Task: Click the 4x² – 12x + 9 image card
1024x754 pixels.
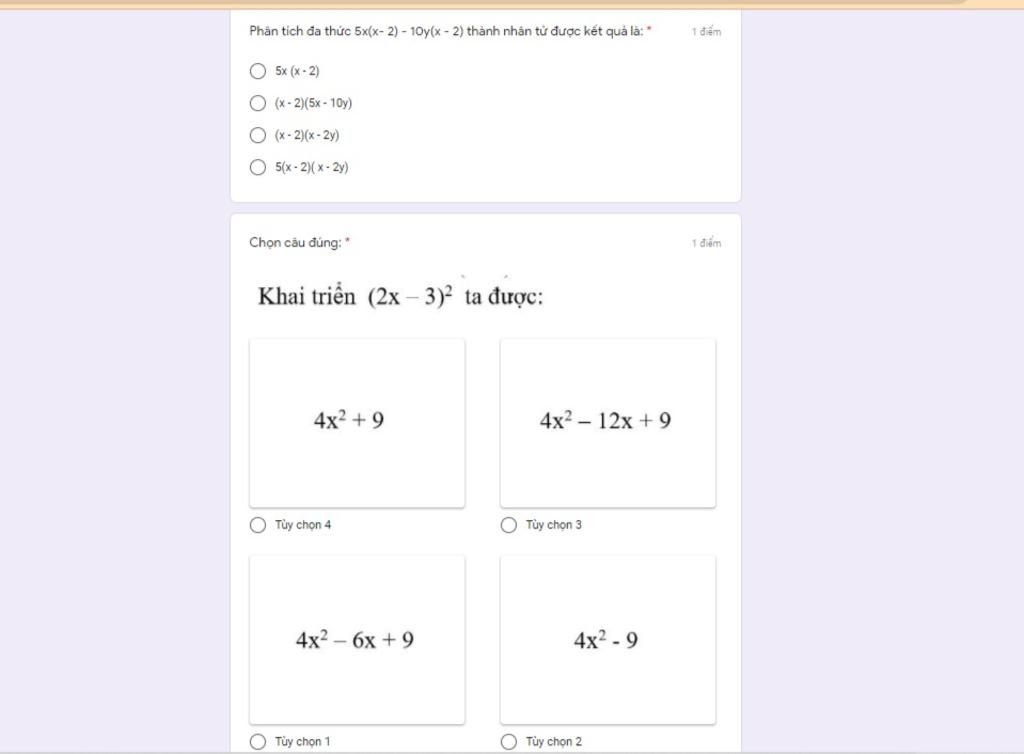Action: click(x=608, y=423)
